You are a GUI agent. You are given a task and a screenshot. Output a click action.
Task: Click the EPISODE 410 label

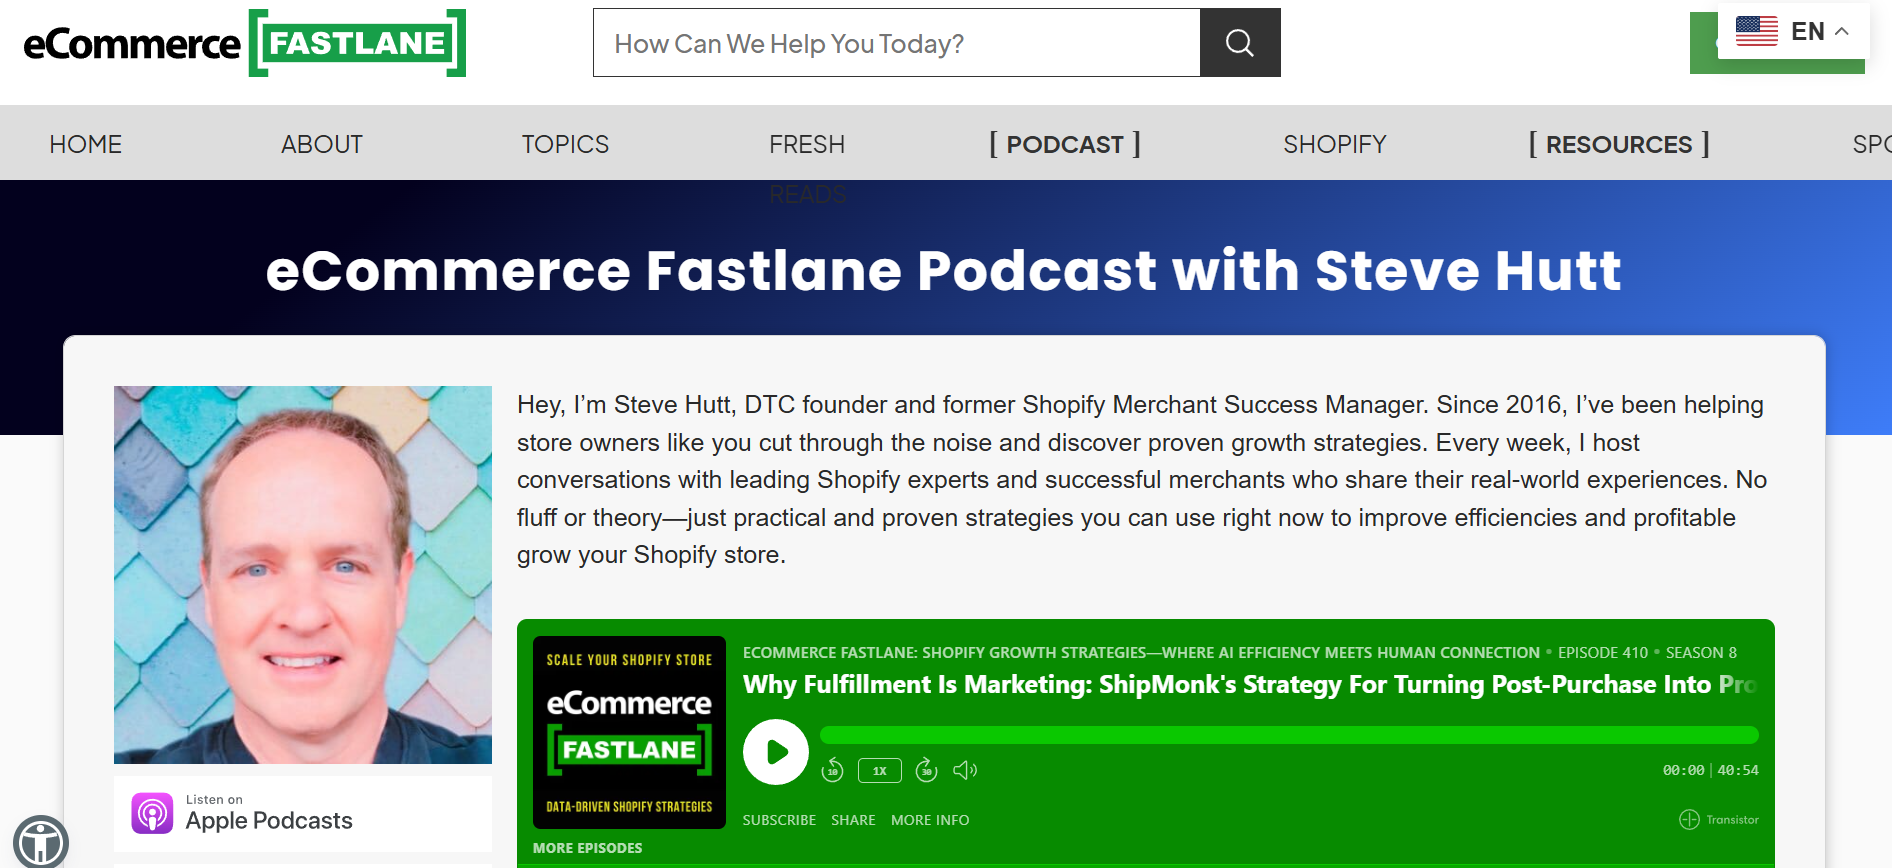tap(1603, 653)
